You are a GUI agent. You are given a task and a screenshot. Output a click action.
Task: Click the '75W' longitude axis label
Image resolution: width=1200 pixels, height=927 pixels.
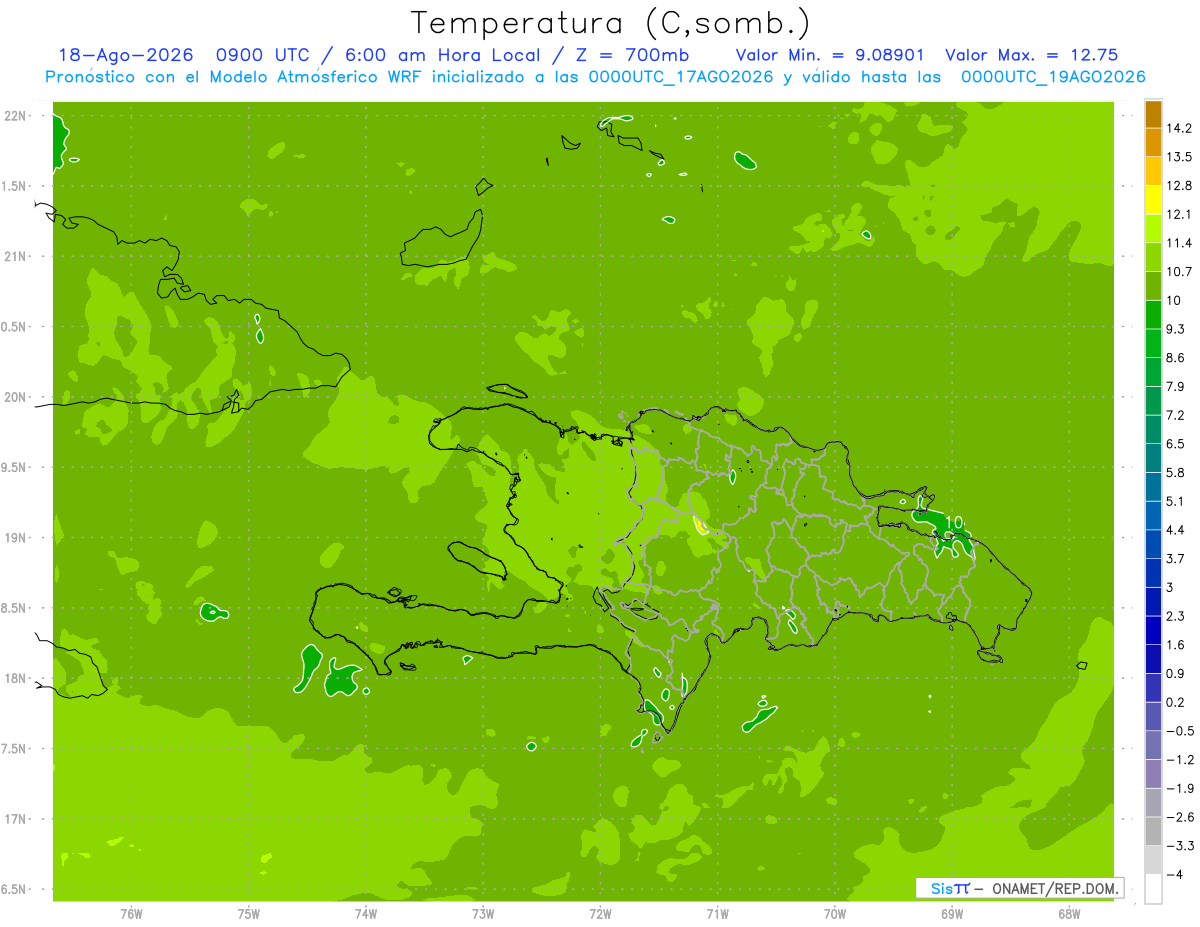[249, 914]
